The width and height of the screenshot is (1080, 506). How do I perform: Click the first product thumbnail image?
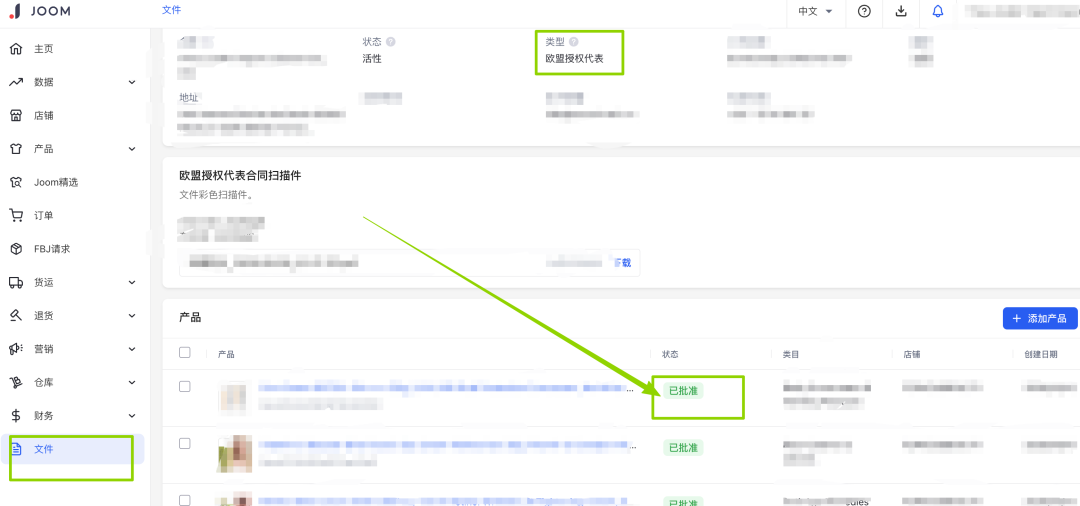pyautogui.click(x=234, y=397)
